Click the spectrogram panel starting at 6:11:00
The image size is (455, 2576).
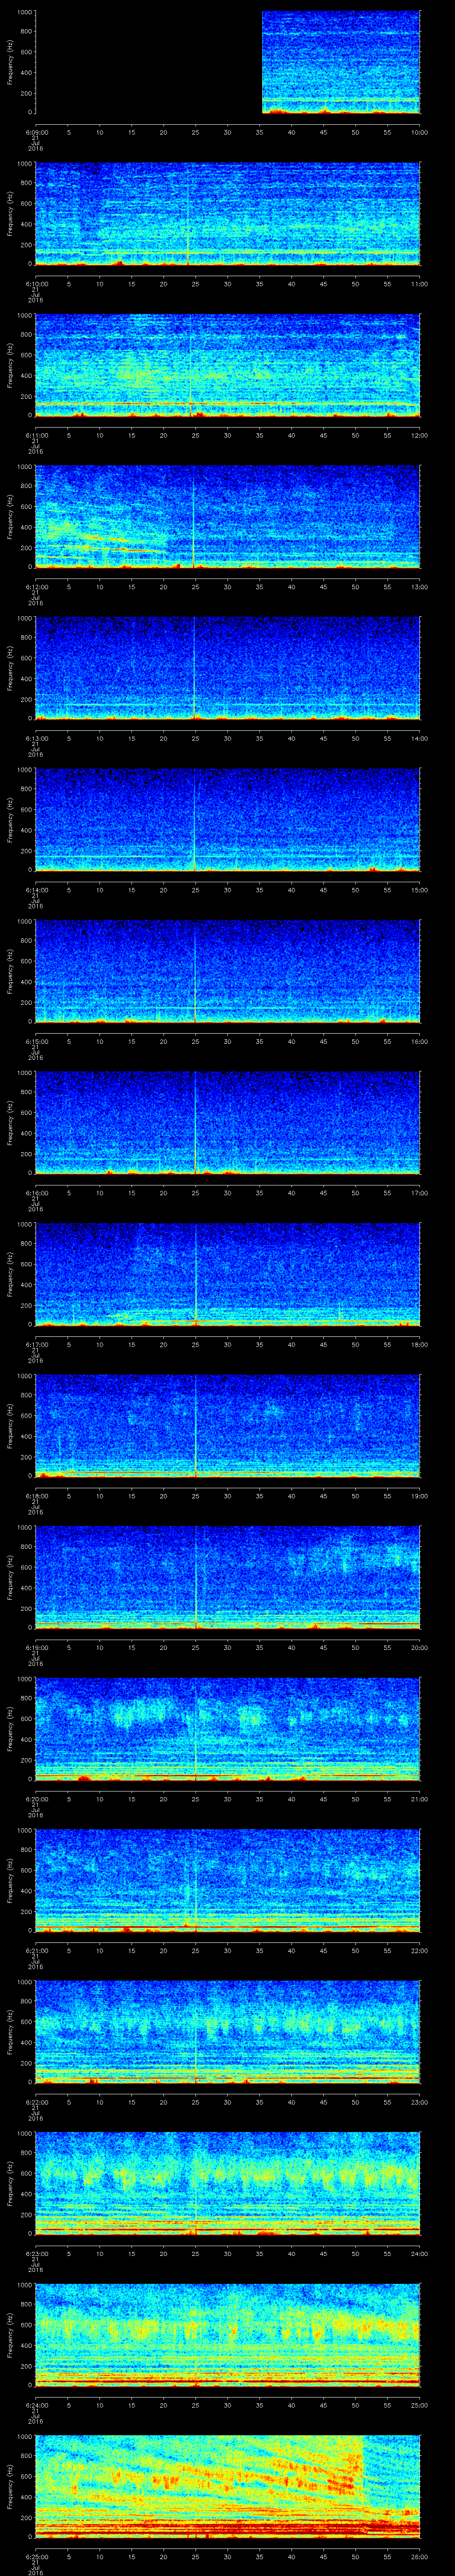[x=228, y=366]
